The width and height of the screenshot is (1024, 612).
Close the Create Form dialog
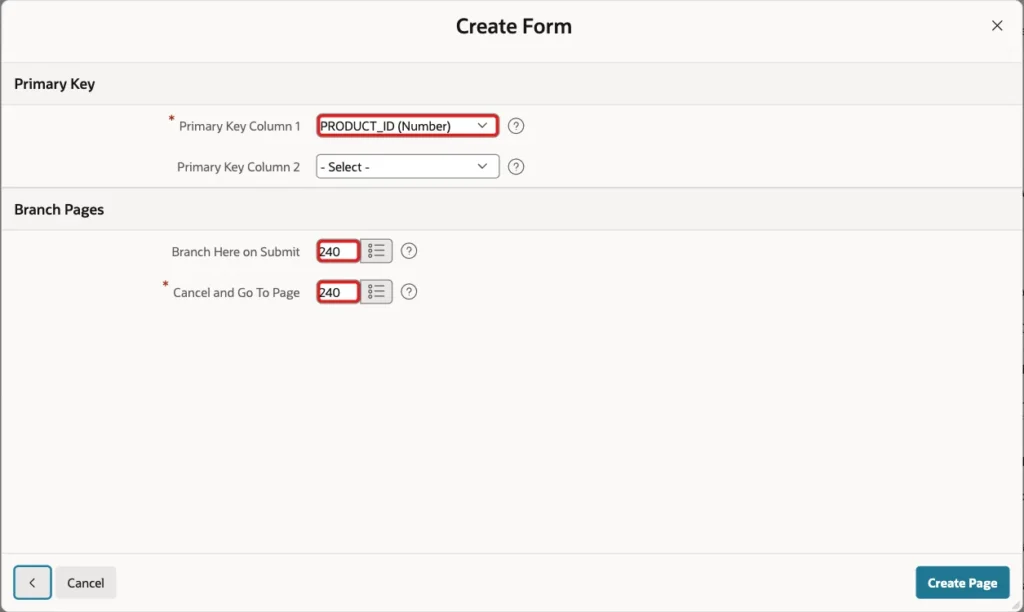[x=997, y=25]
